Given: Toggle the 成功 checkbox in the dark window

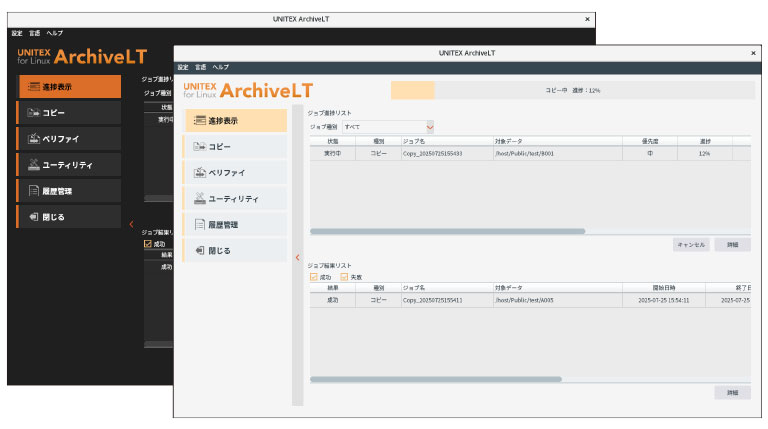Looking at the screenshot, I should coord(148,243).
